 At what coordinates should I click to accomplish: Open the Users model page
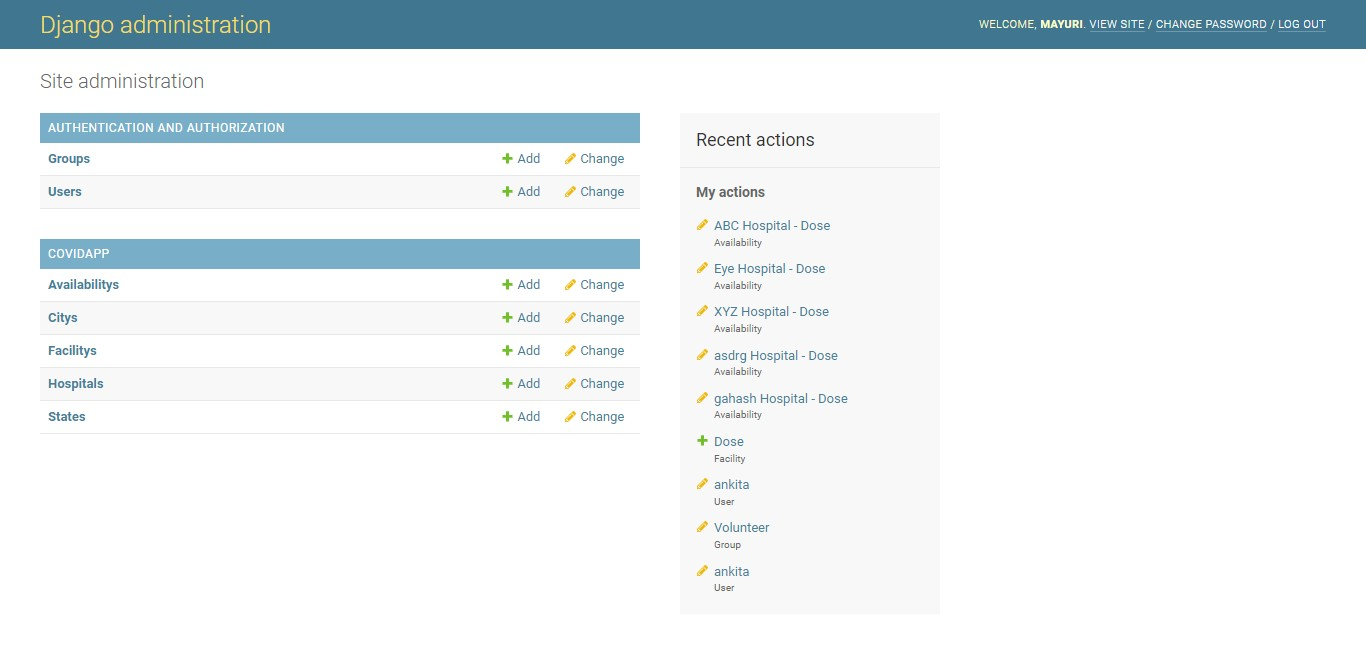click(64, 192)
